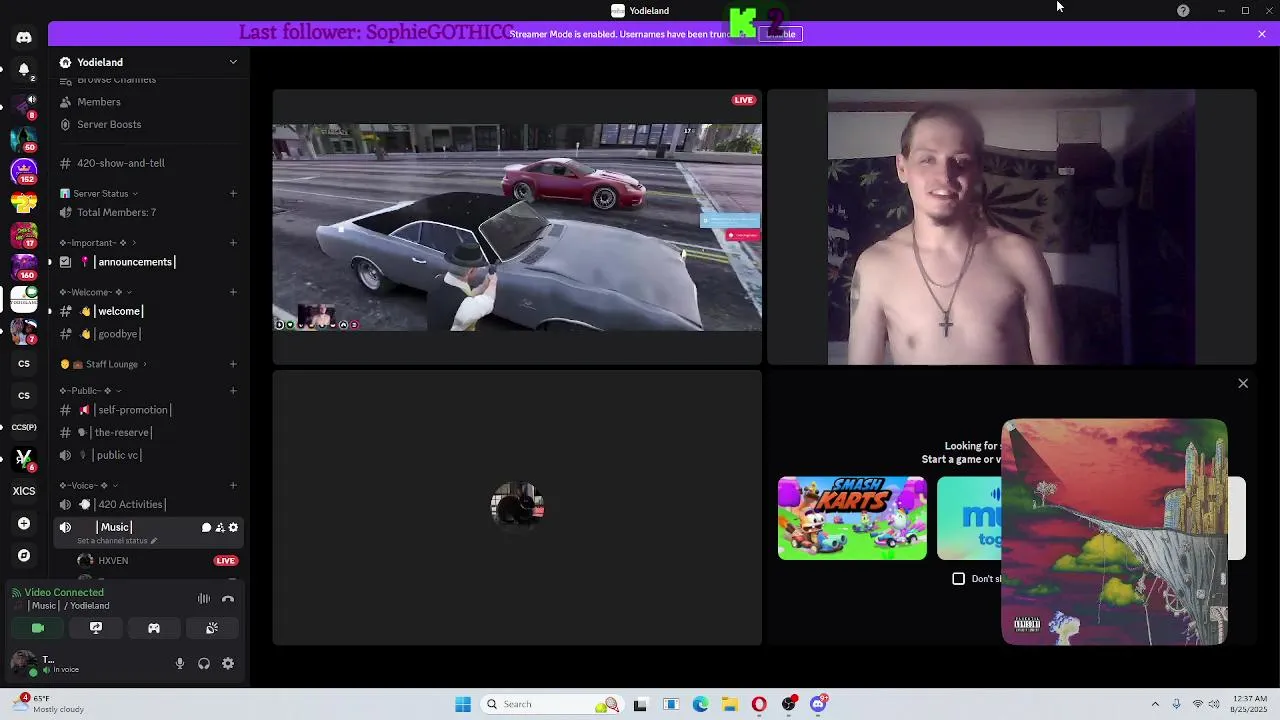Close the activities suggestion panel
Viewport: 1280px width, 720px height.
[x=1243, y=383]
